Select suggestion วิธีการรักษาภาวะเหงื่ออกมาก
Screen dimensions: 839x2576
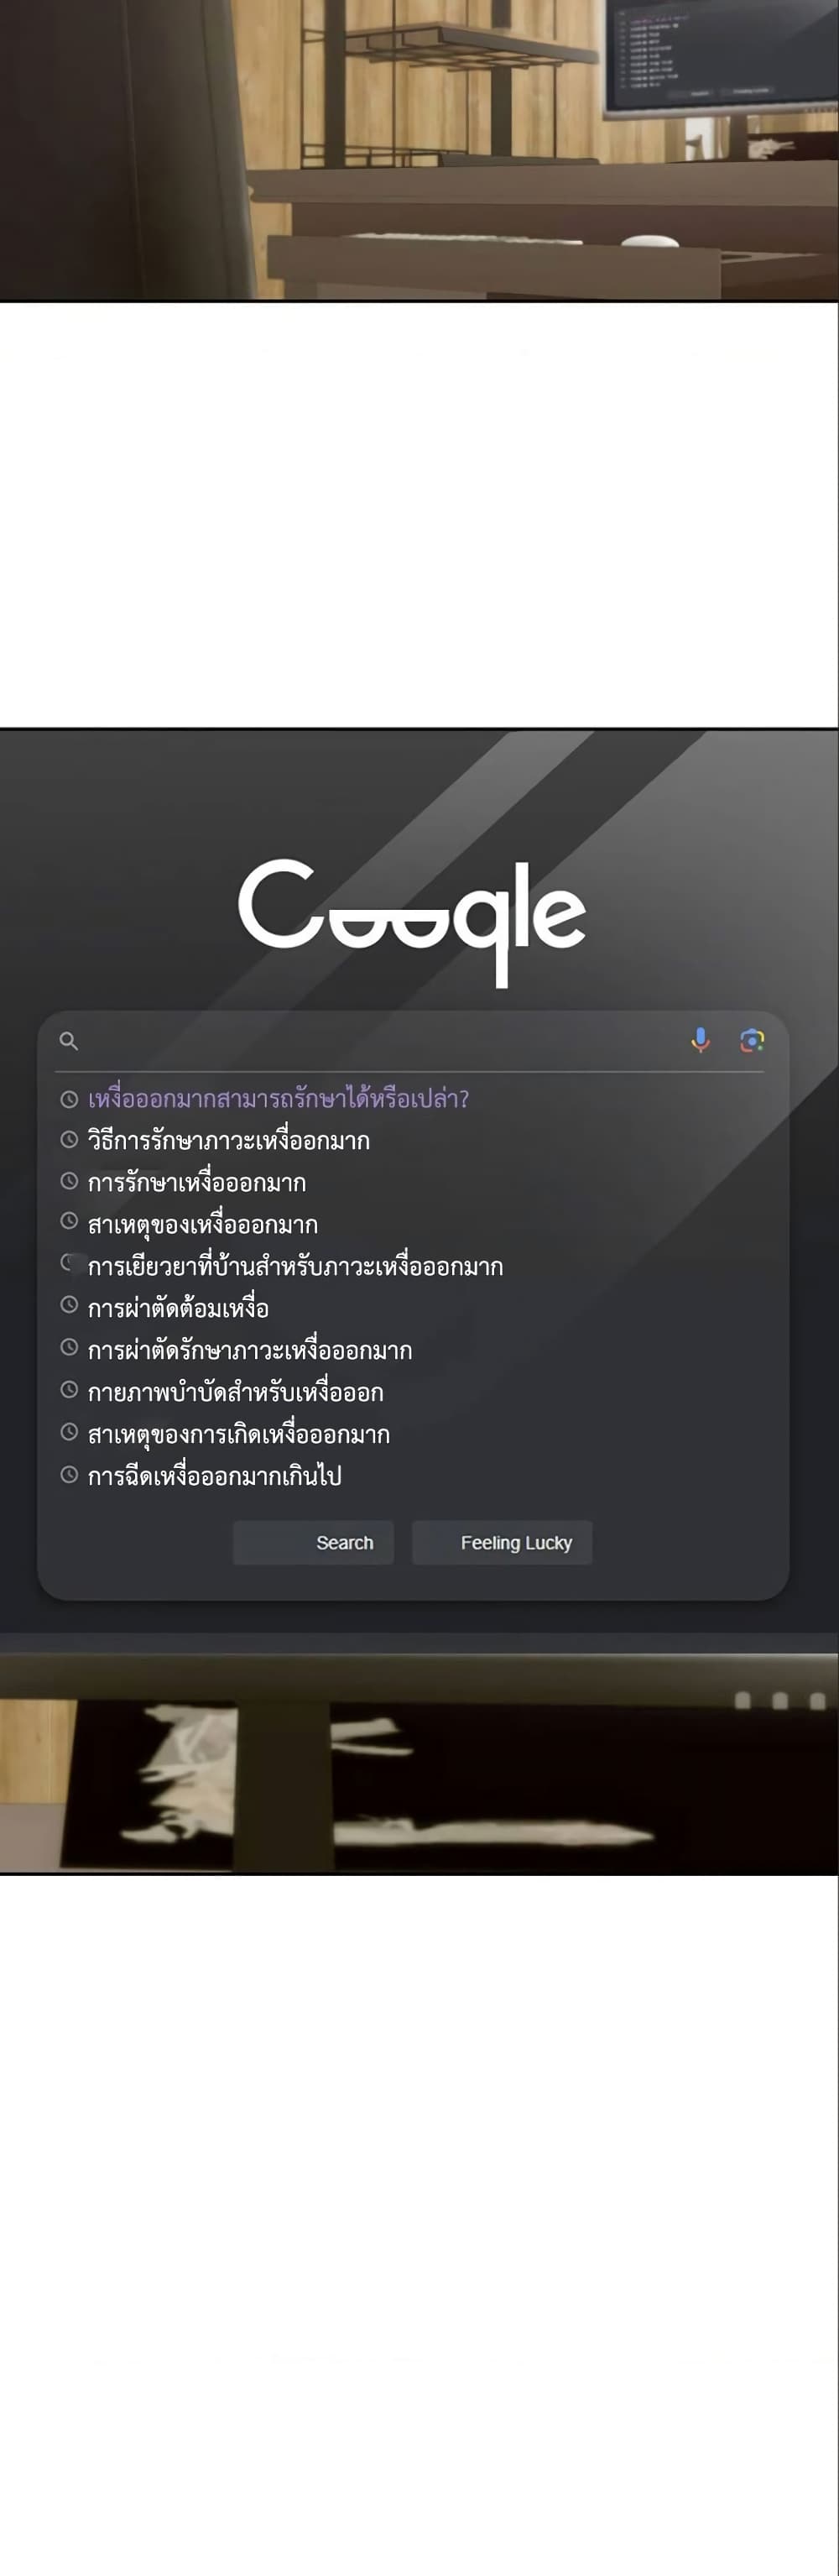pyautogui.click(x=229, y=1141)
